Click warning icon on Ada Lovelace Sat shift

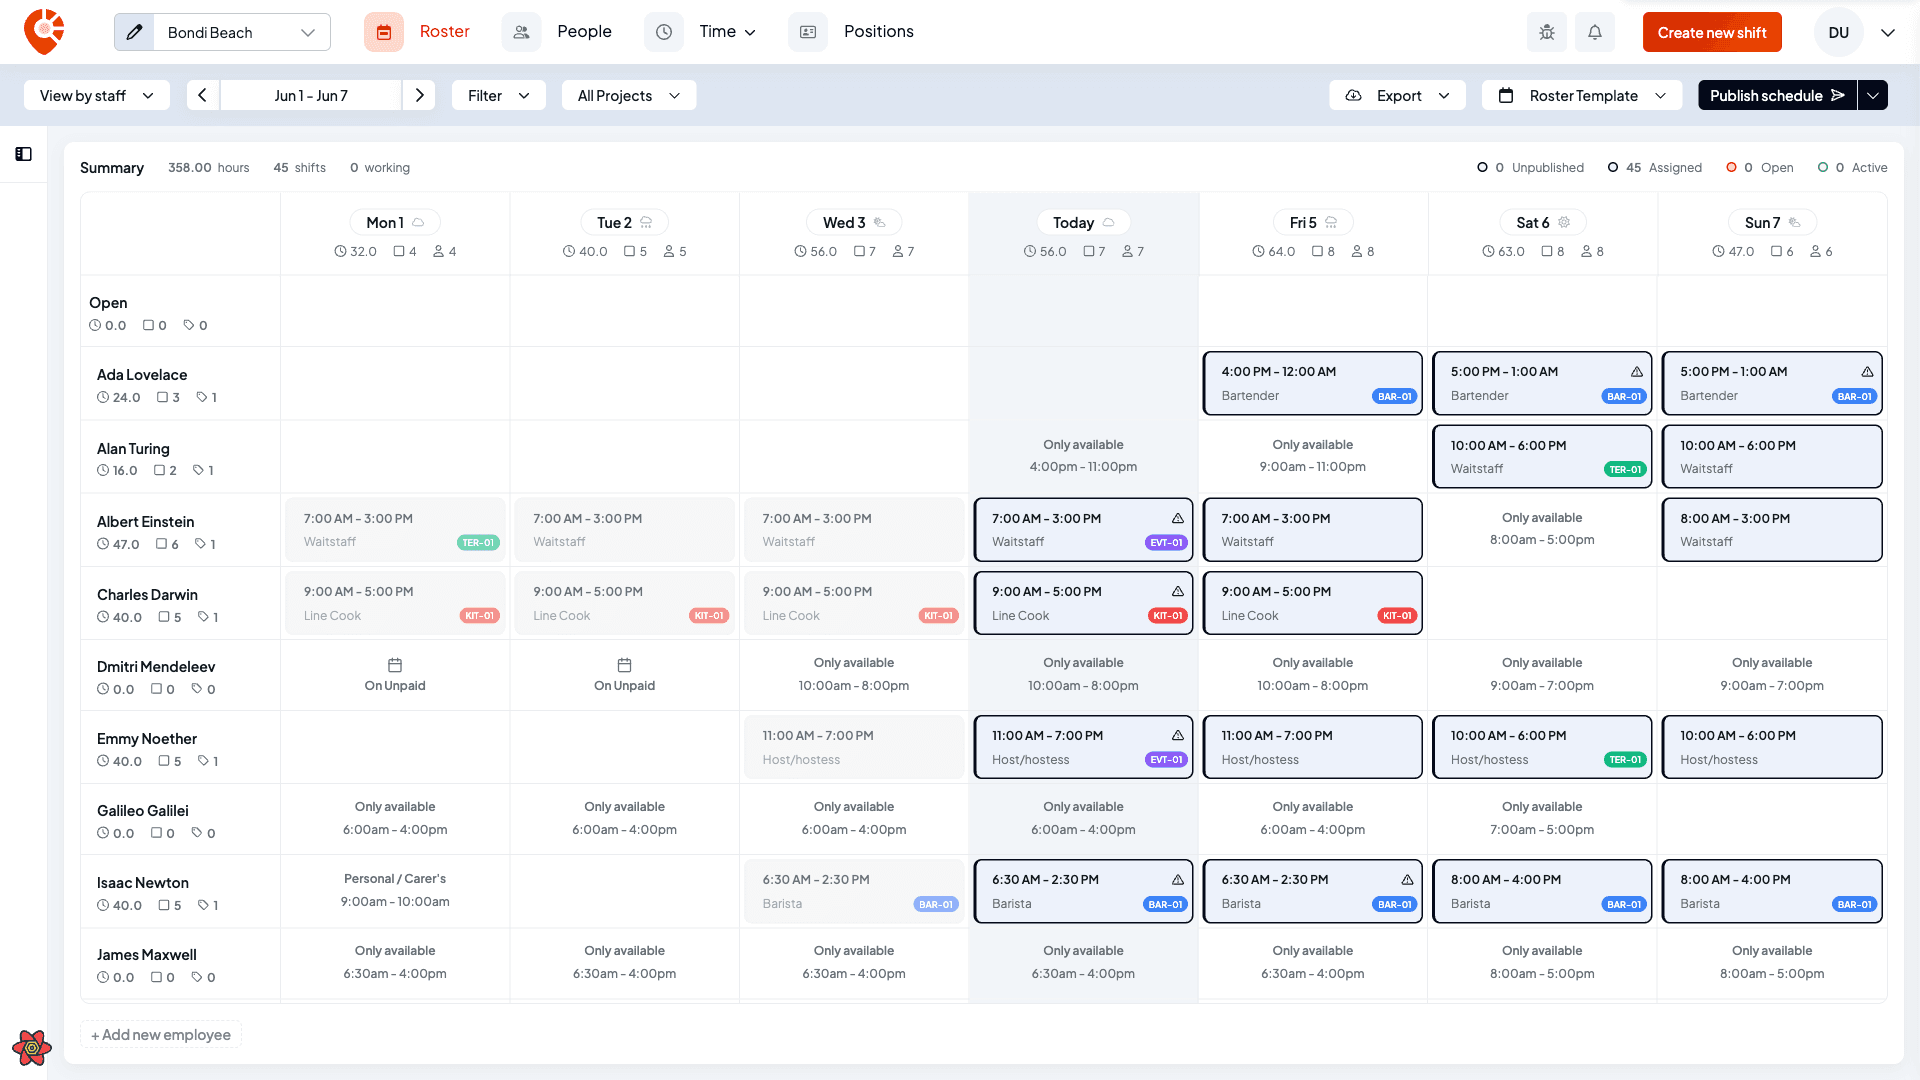pos(1637,371)
